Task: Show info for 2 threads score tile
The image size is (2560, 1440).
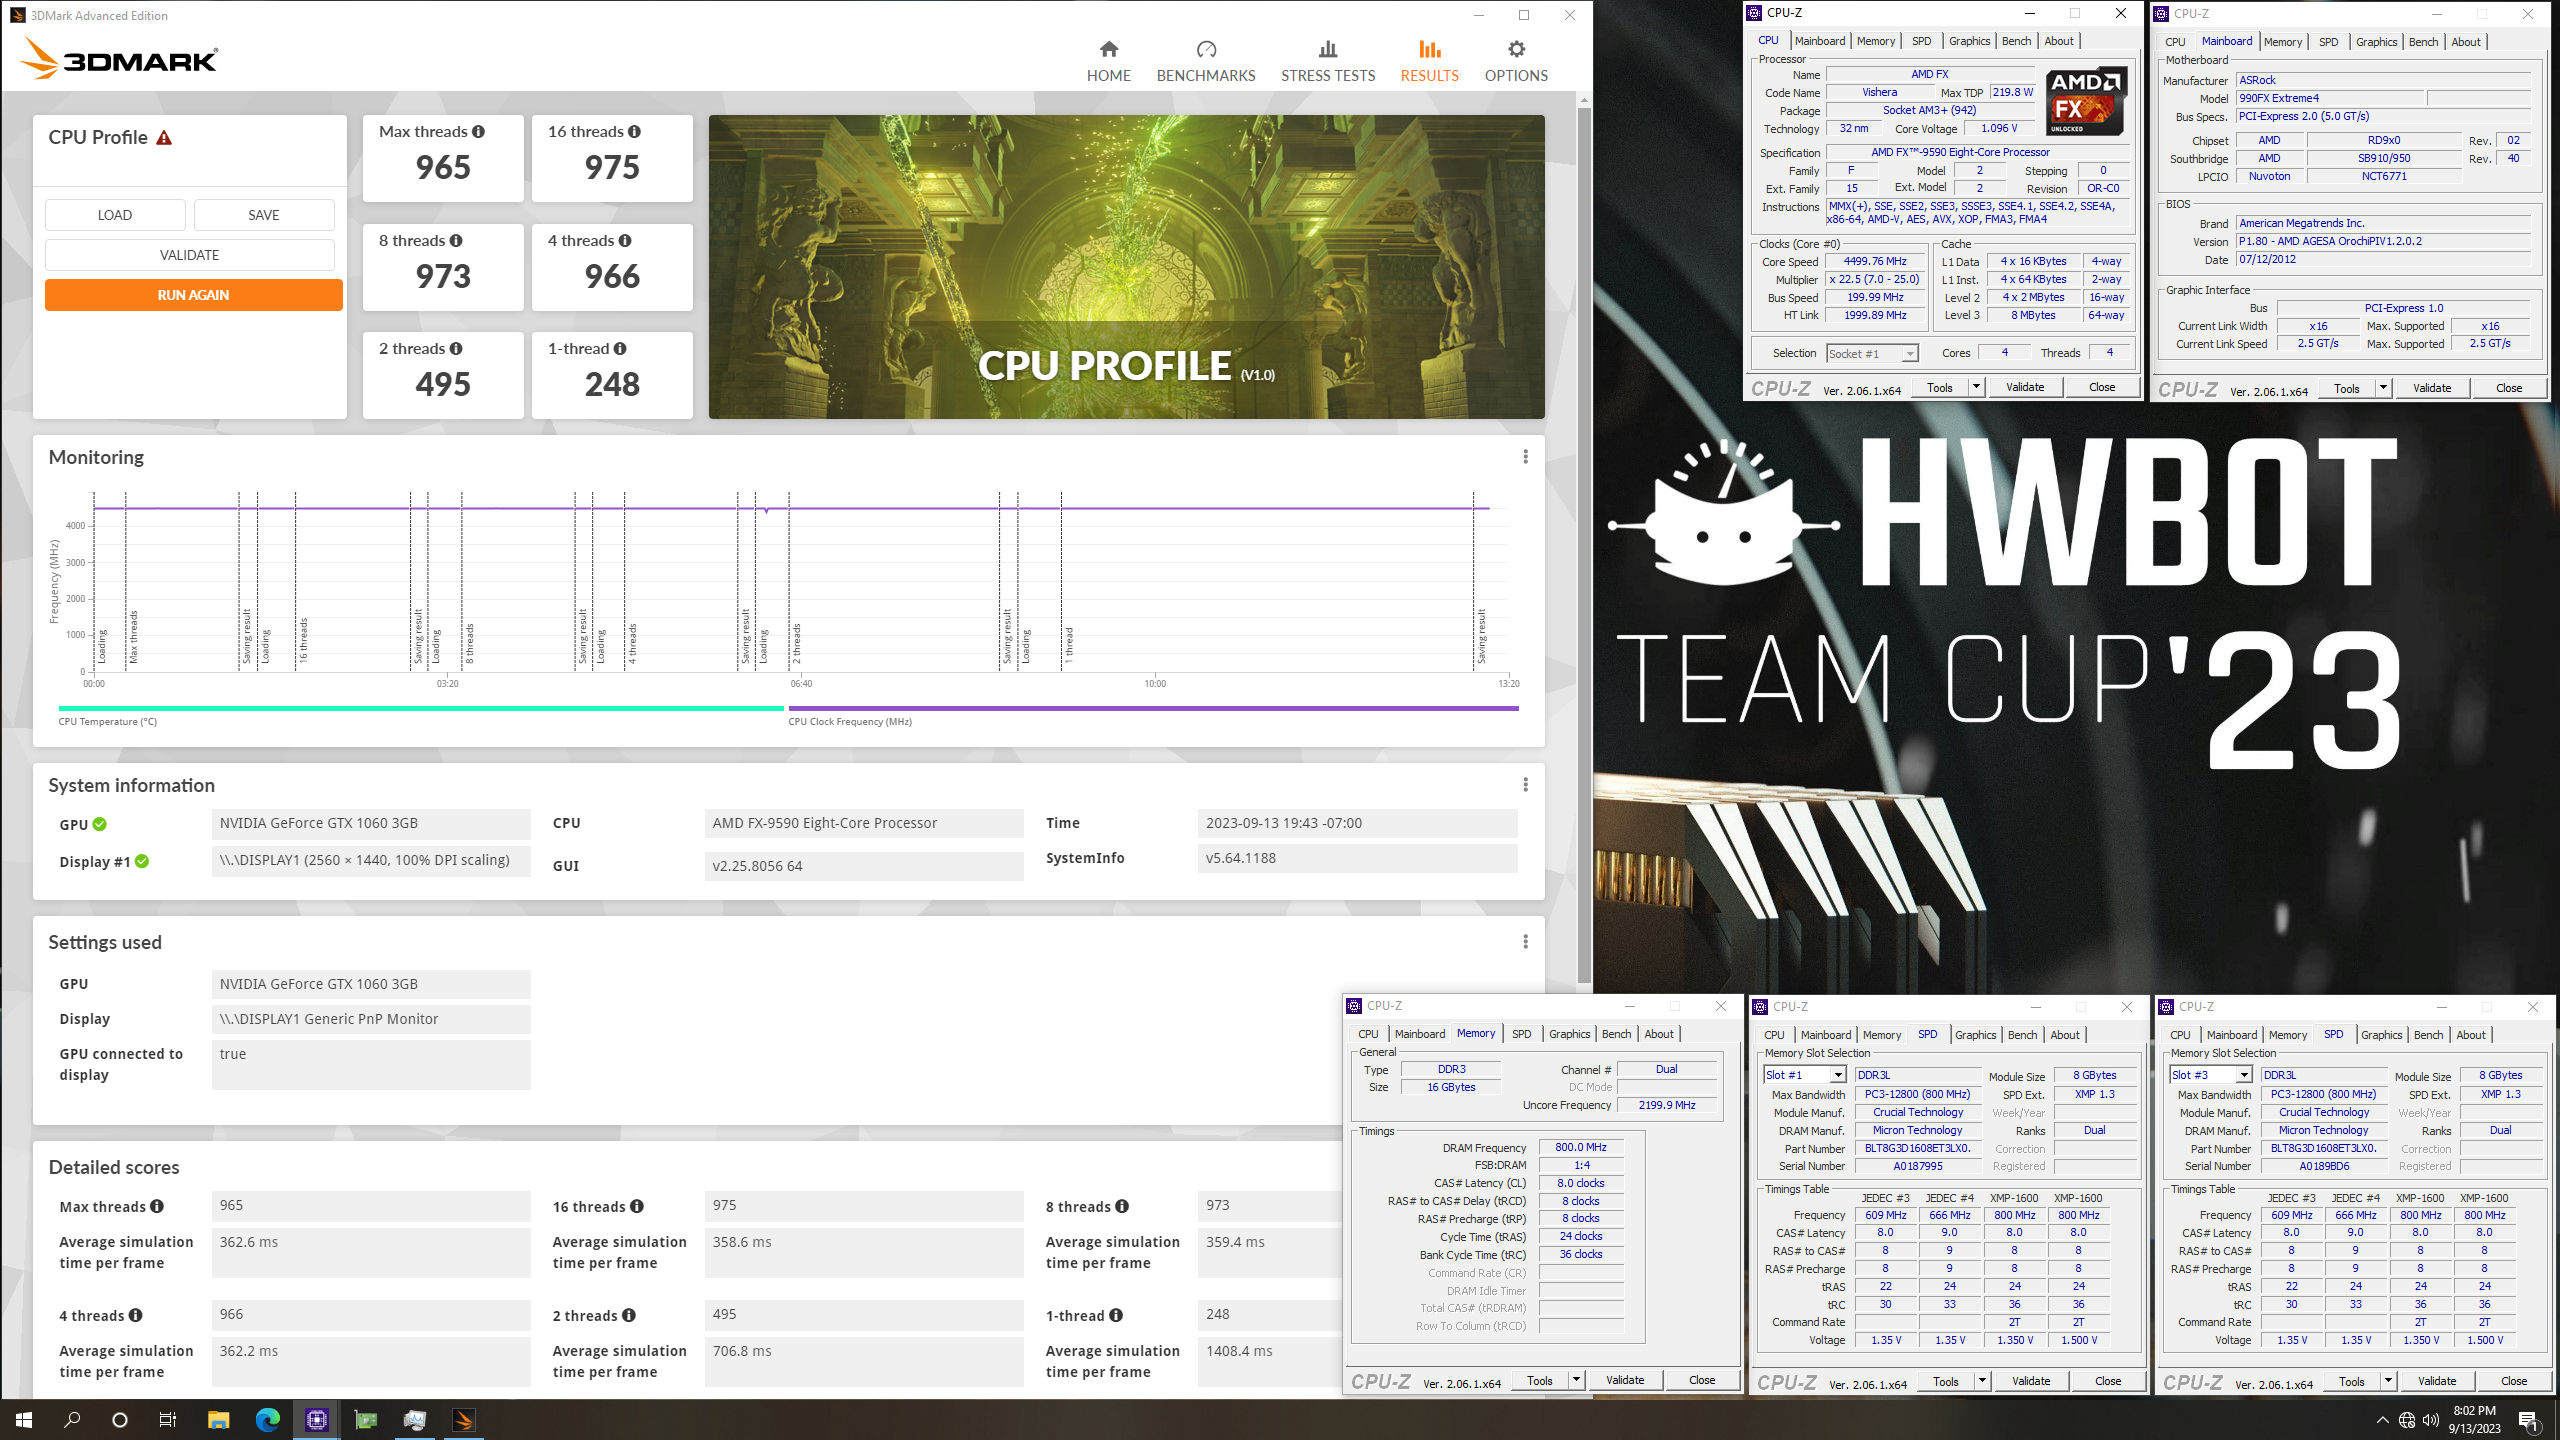Action: (x=456, y=349)
